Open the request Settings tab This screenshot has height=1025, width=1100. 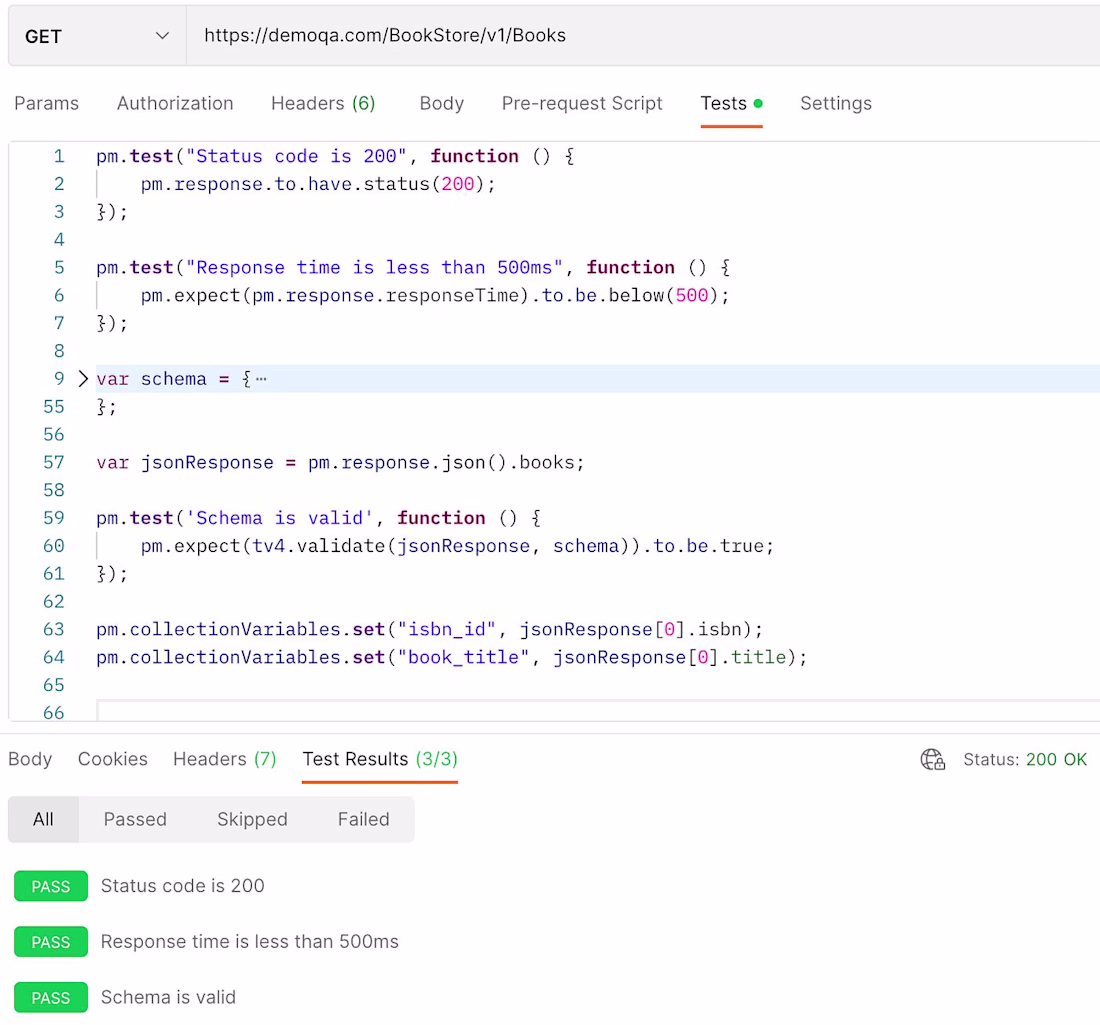pos(836,103)
